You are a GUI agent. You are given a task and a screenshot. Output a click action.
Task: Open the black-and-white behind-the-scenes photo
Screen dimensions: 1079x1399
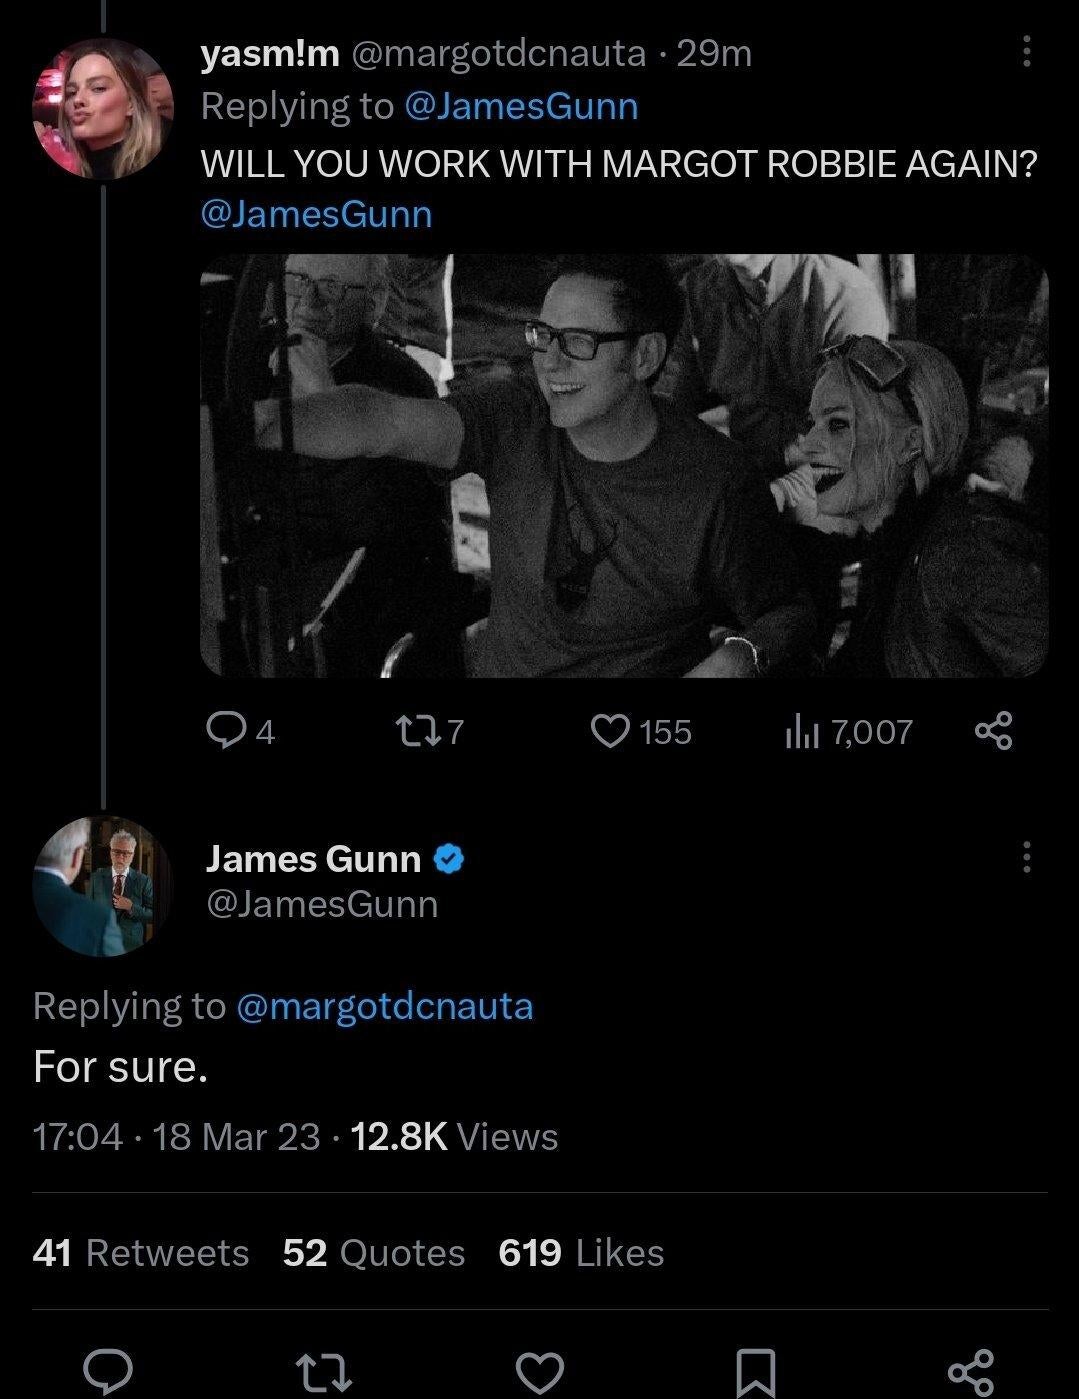[x=624, y=465]
